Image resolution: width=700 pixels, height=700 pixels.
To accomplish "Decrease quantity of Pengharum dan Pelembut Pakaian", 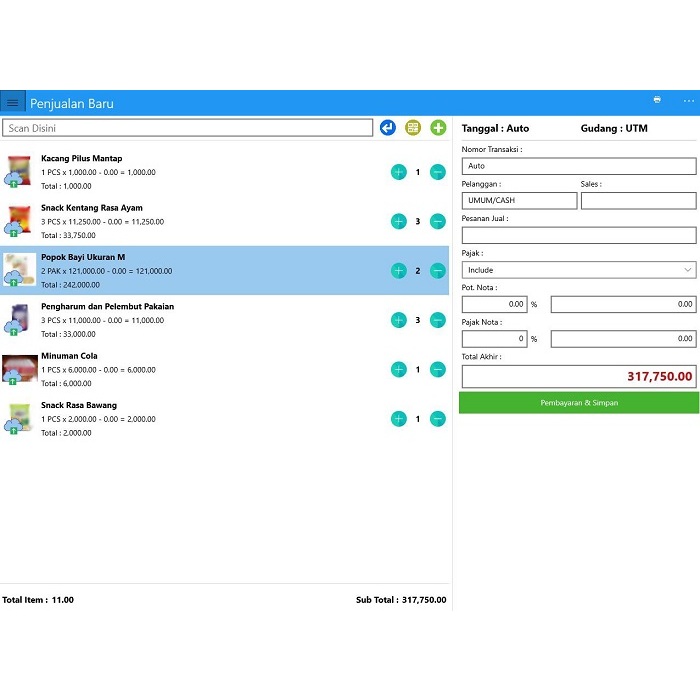I will [x=438, y=320].
